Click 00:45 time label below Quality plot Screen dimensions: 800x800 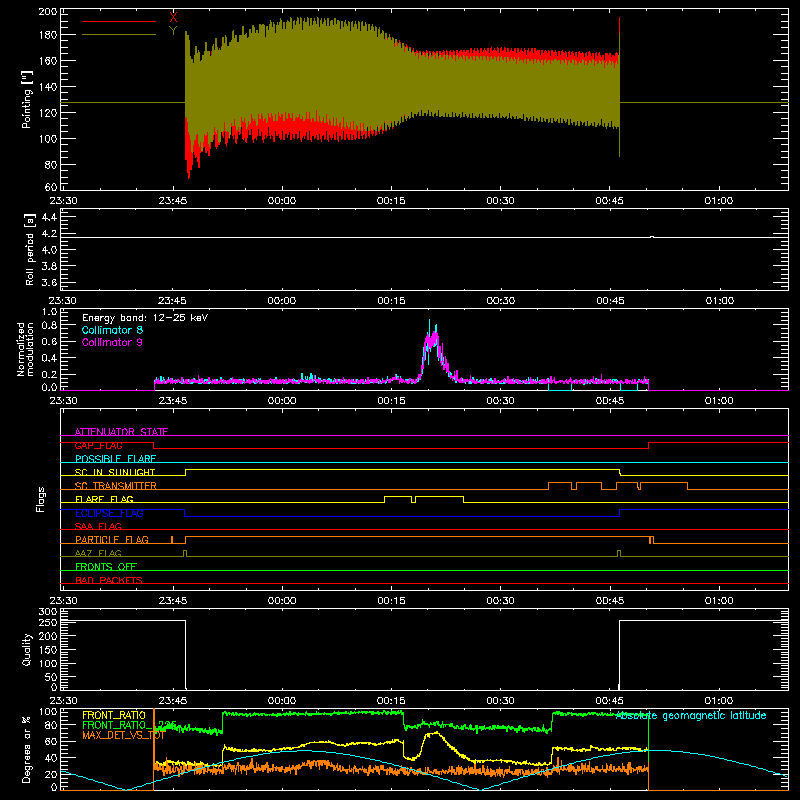610,701
